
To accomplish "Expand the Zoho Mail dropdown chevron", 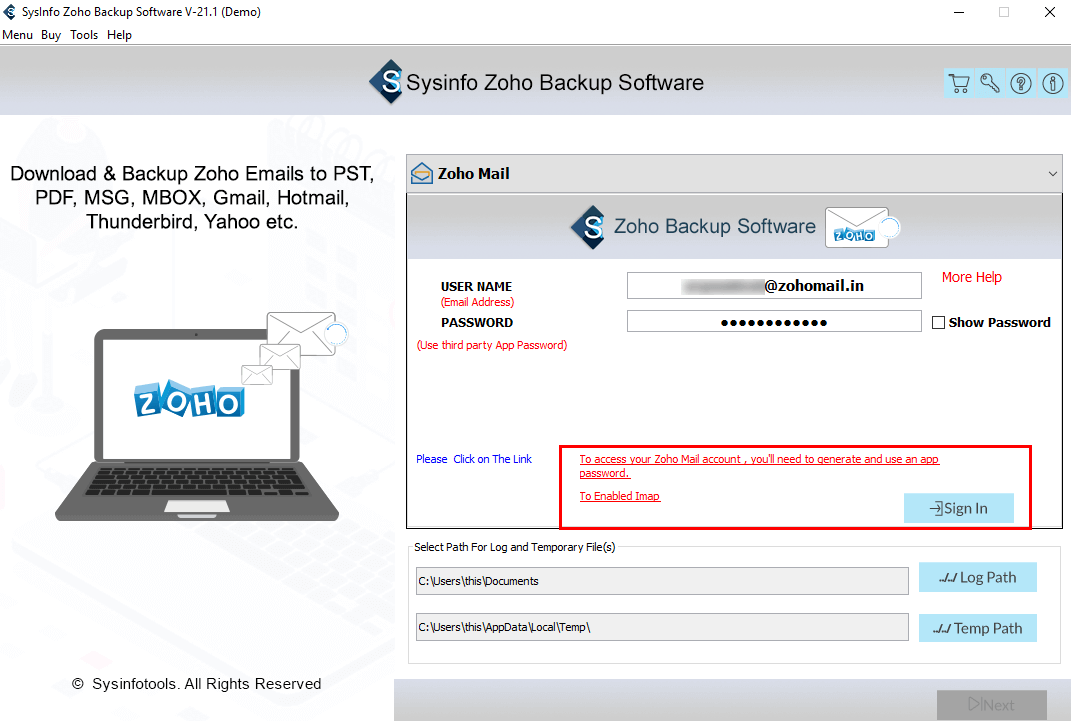I will [x=1053, y=174].
